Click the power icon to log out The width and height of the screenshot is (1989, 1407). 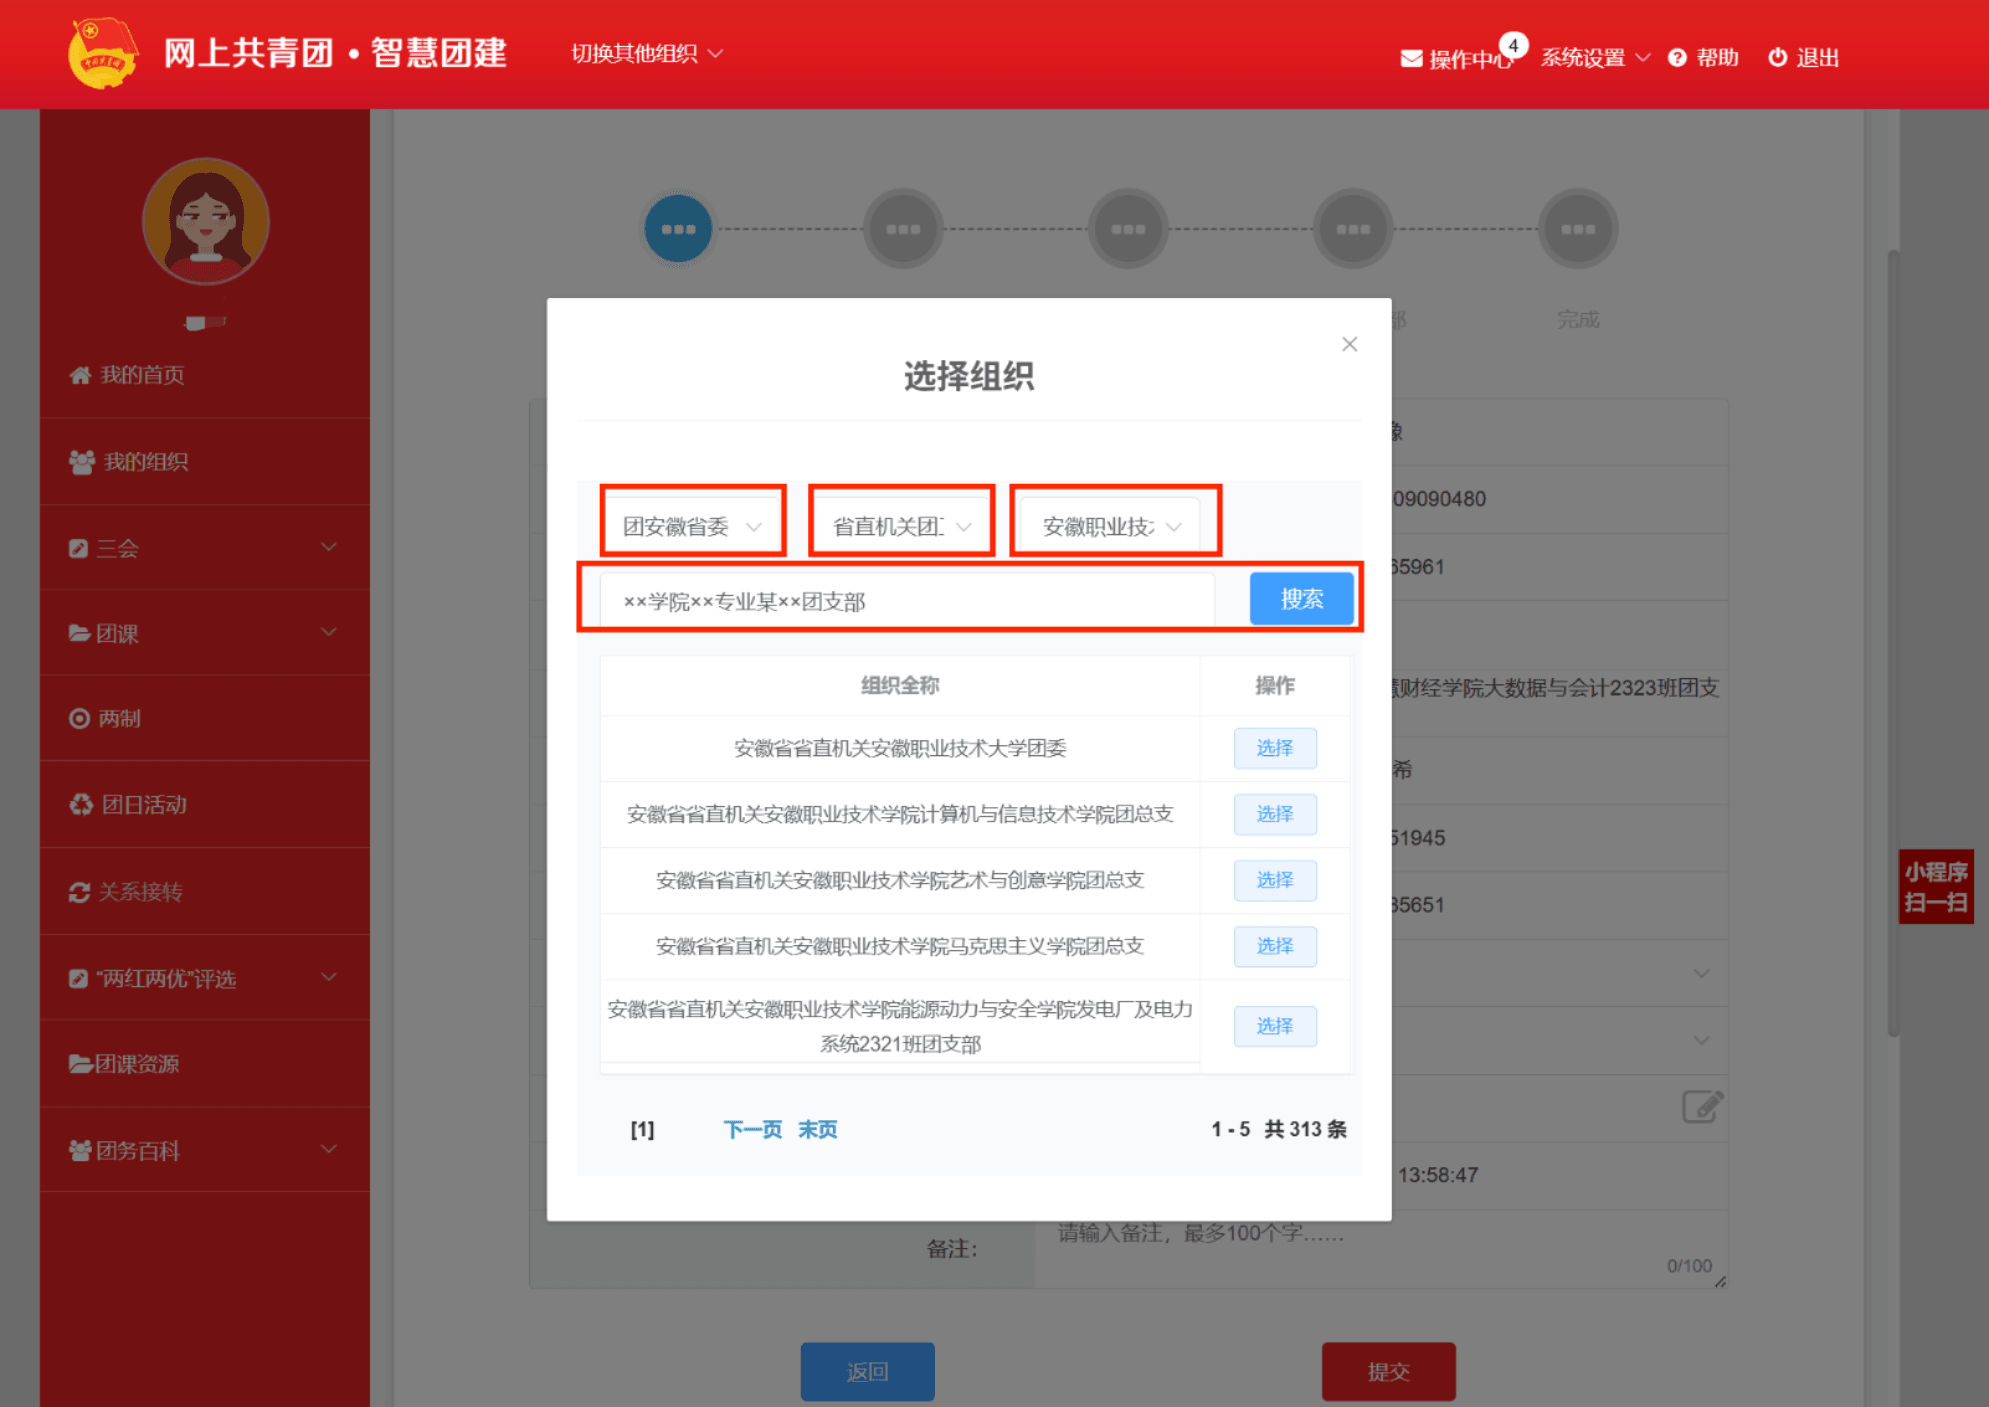1777,58
